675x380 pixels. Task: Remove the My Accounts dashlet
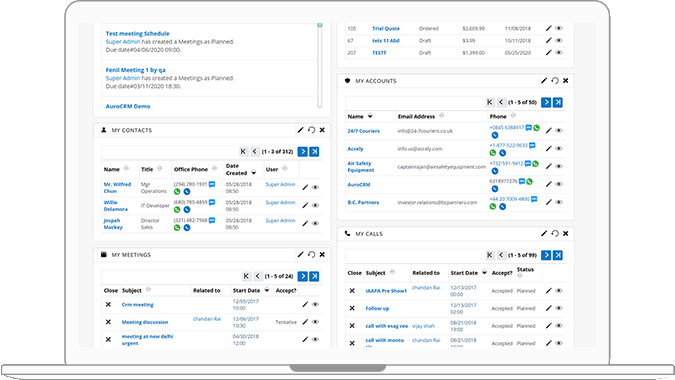tap(566, 80)
